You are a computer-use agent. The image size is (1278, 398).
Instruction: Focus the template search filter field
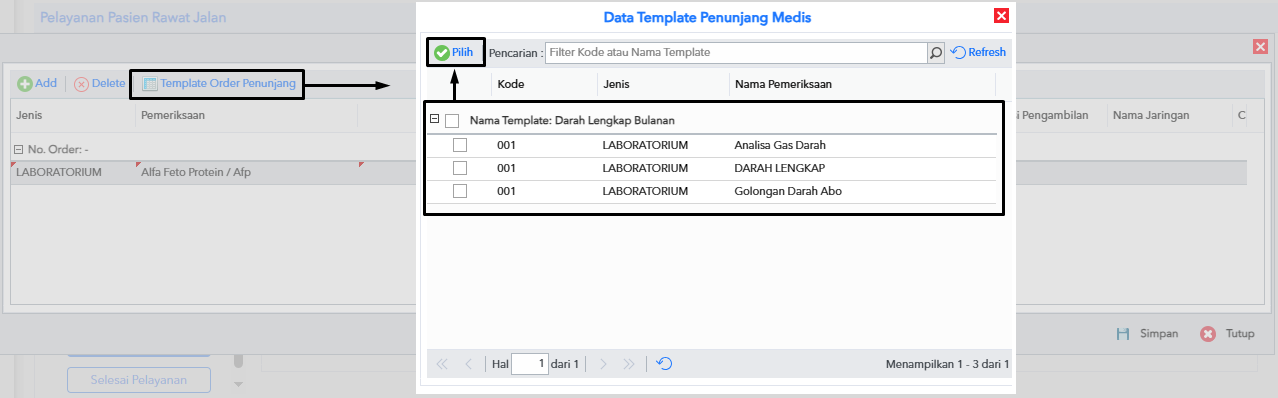(x=737, y=52)
